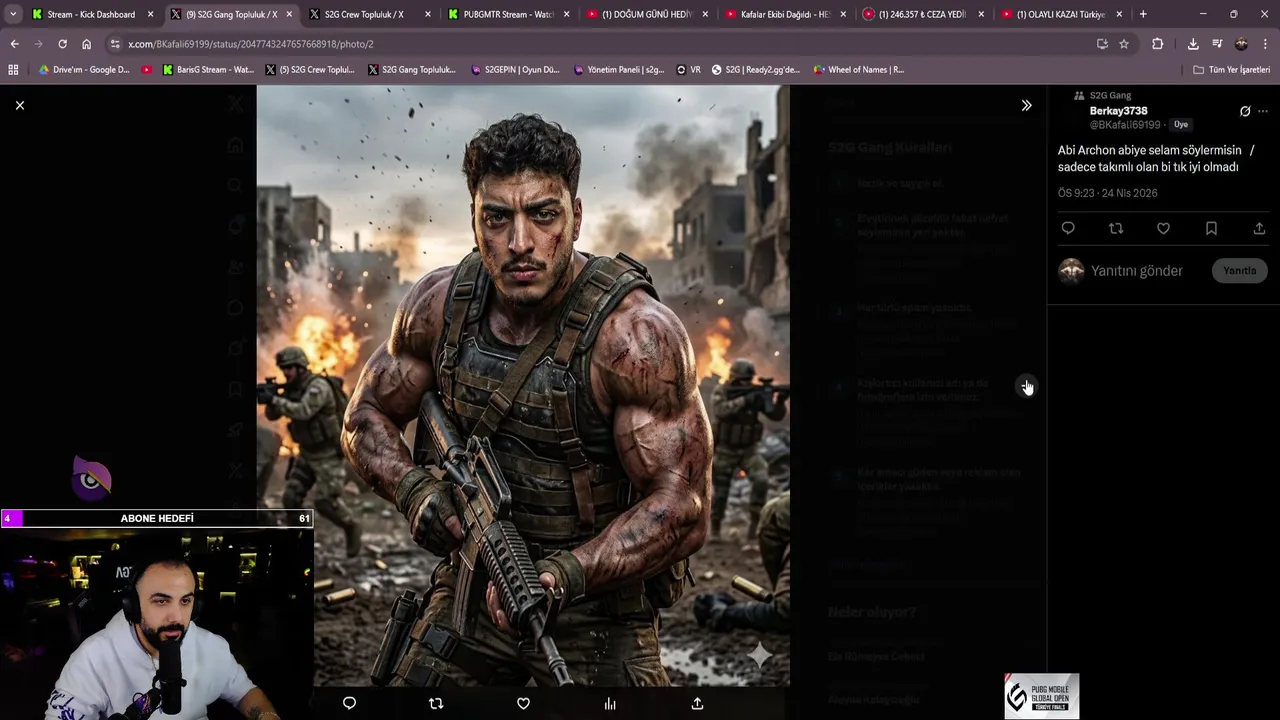Open S2G | Ready2.gg'de bookmark

tap(756, 70)
